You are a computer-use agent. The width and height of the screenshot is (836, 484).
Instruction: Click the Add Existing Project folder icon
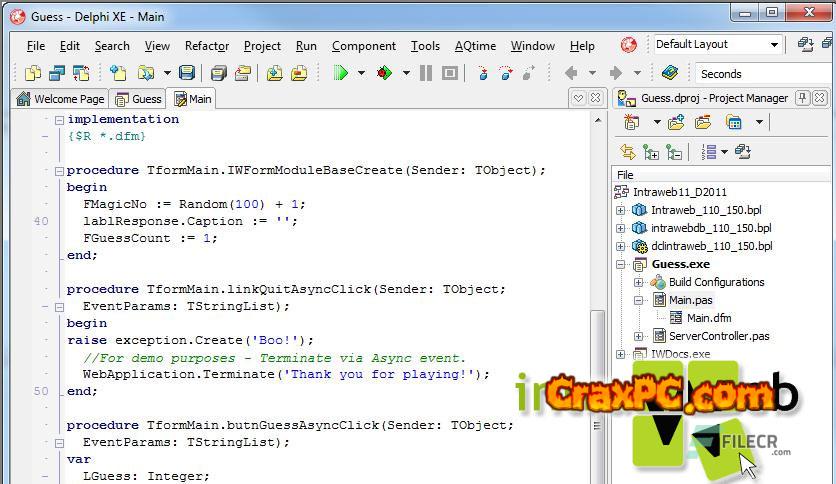pos(703,123)
